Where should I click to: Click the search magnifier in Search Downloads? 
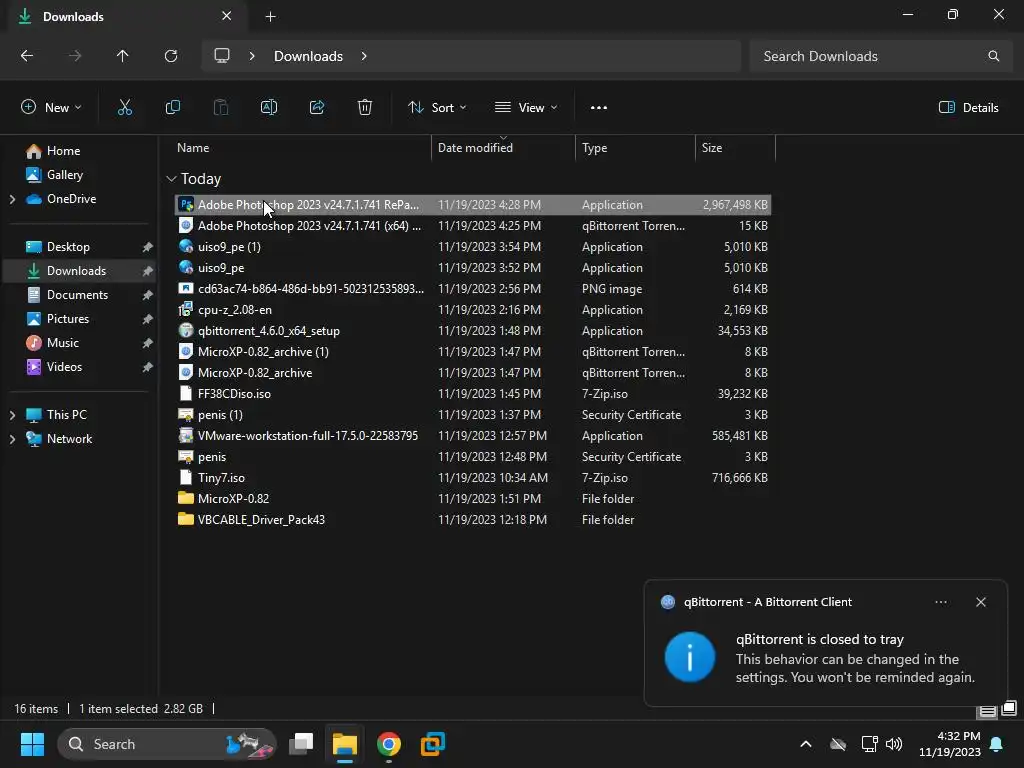click(993, 56)
